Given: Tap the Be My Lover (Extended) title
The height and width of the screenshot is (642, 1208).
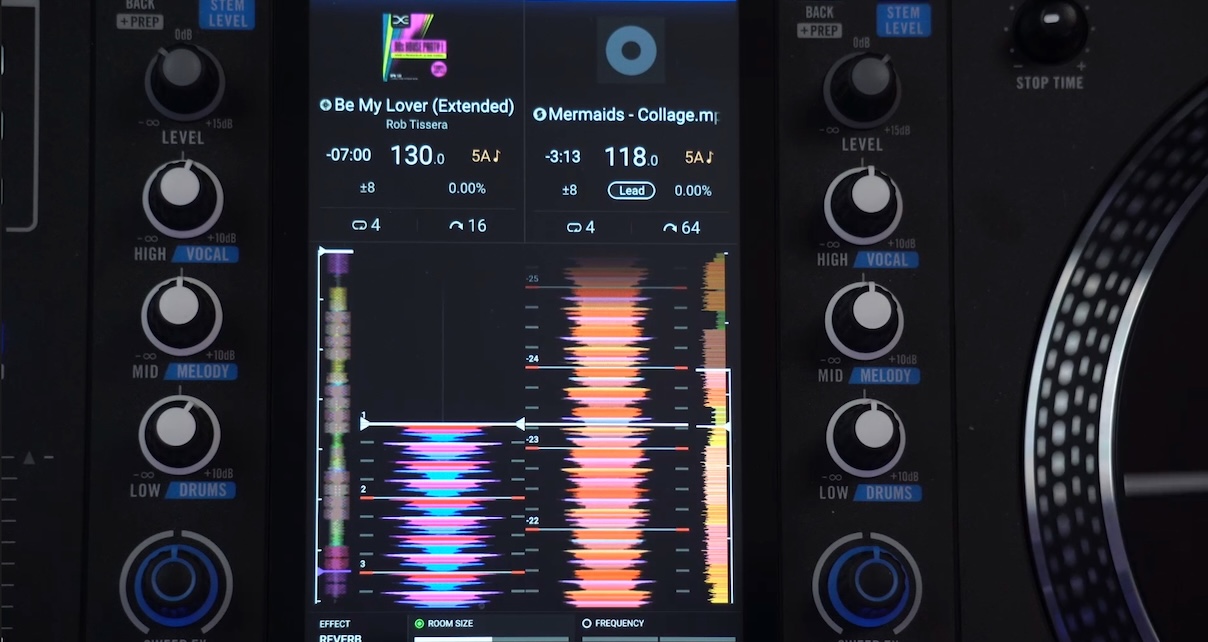Looking at the screenshot, I should [x=424, y=105].
